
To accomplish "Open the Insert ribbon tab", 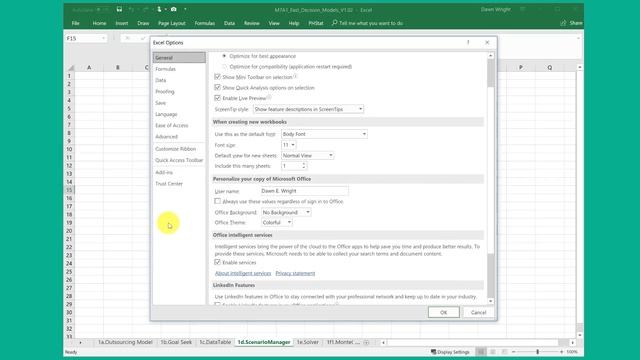I will [x=122, y=23].
